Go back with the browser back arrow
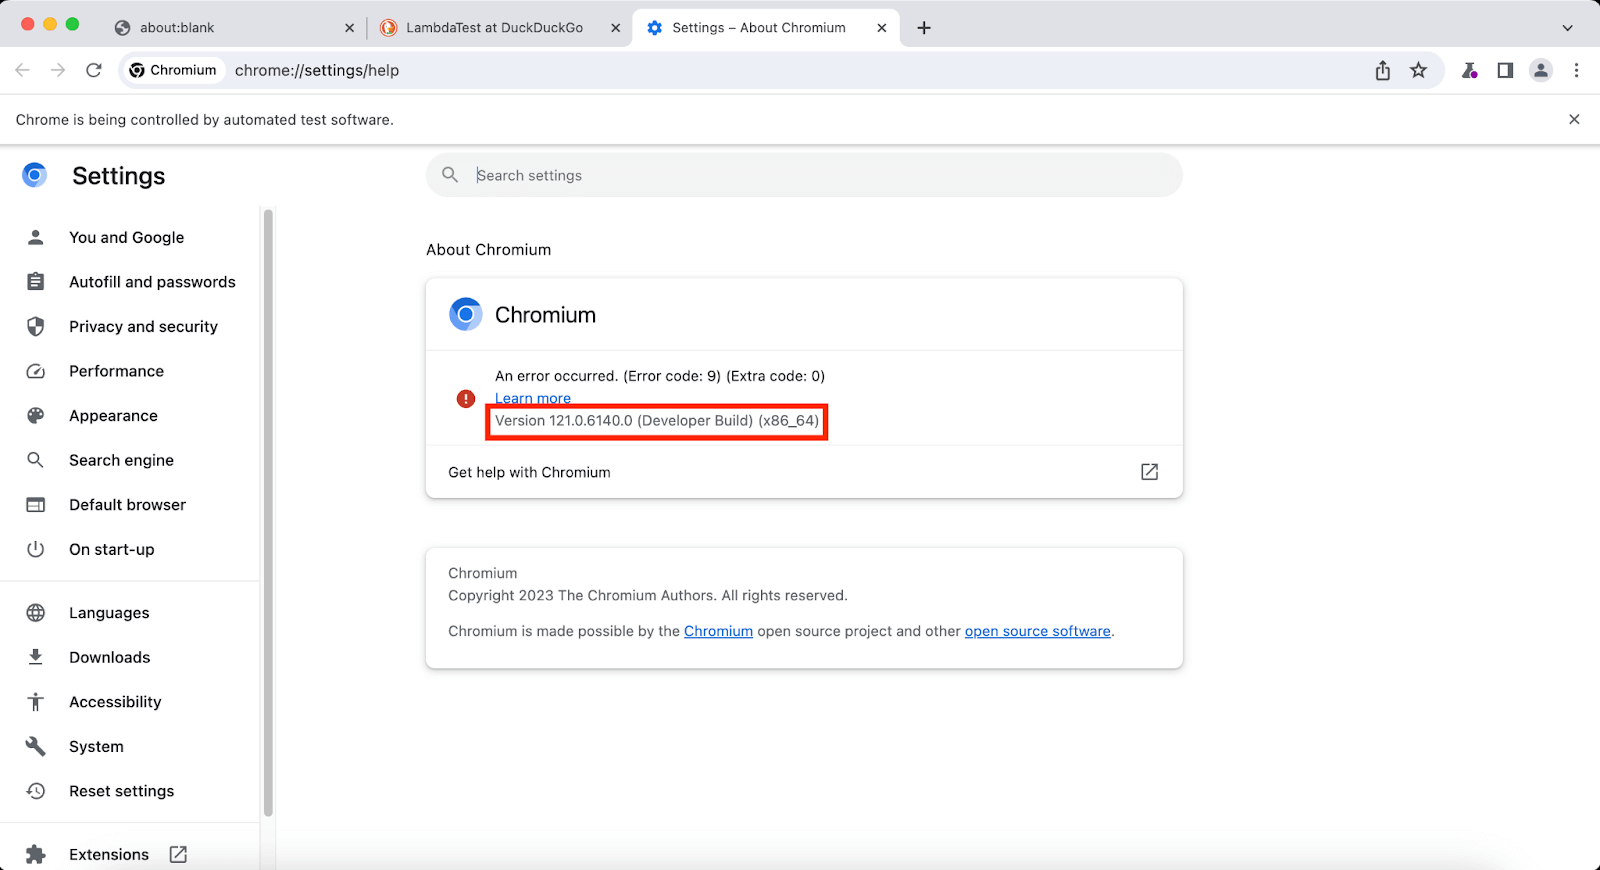1600x870 pixels. click(x=23, y=70)
